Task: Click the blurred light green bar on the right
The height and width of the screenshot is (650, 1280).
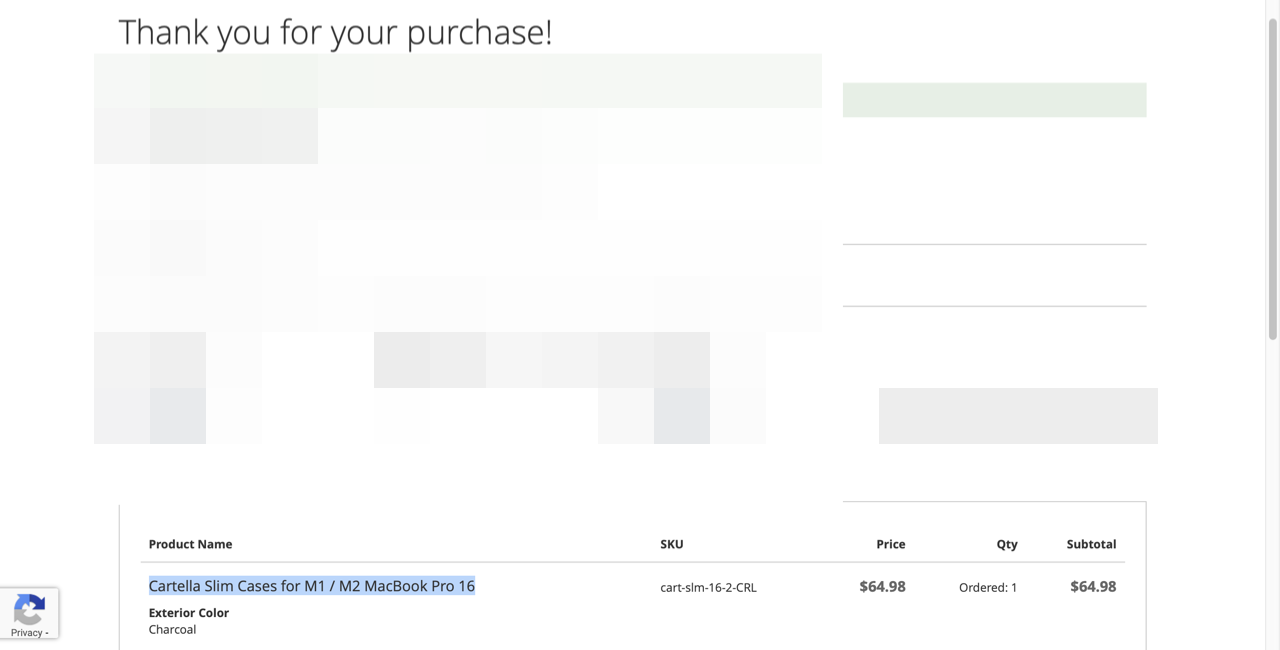Action: (x=994, y=100)
